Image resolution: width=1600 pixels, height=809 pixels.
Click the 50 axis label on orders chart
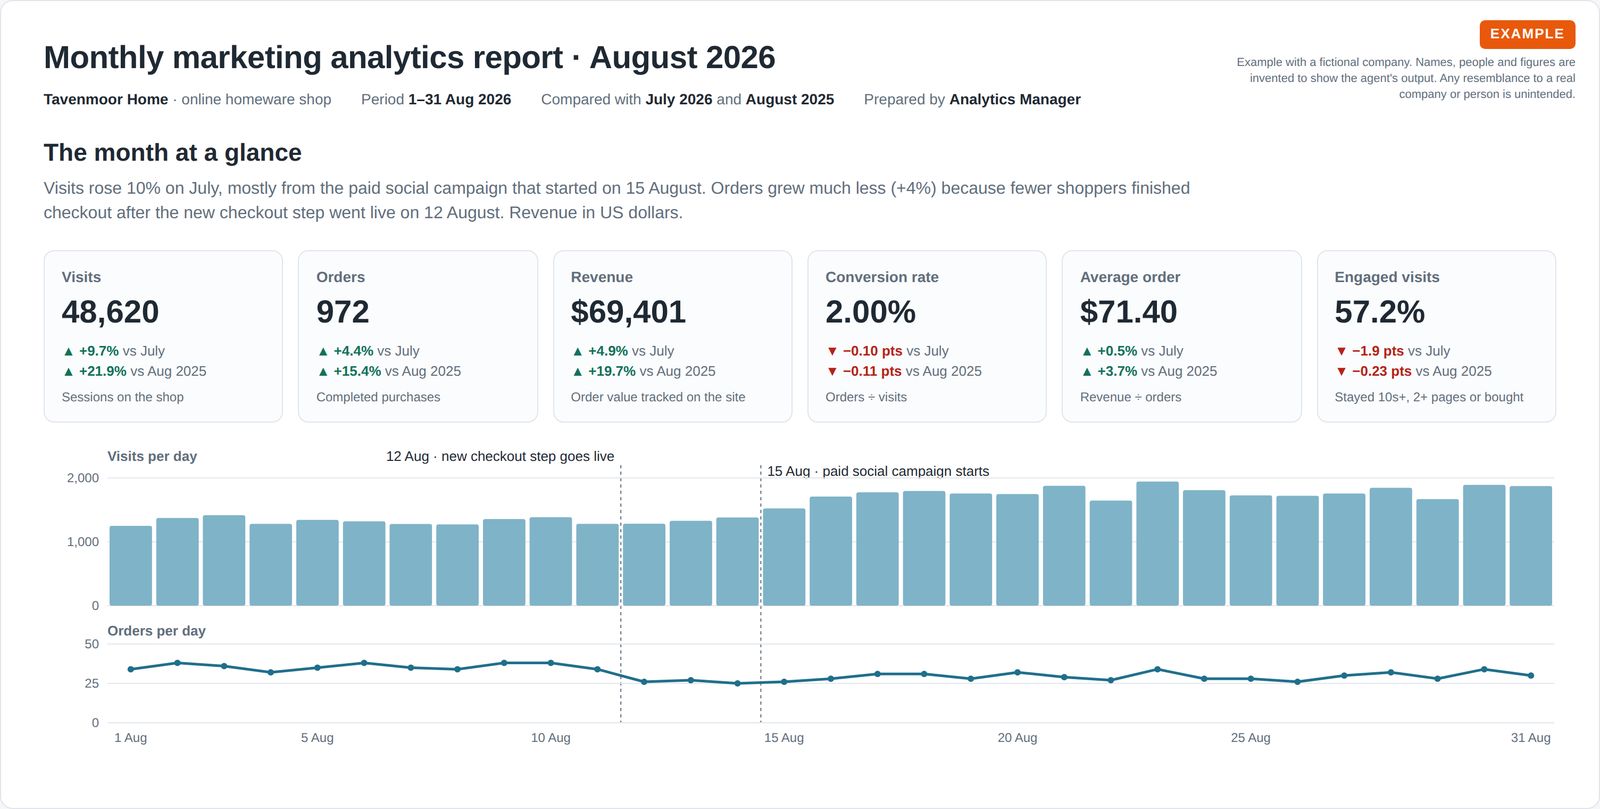pyautogui.click(x=92, y=644)
